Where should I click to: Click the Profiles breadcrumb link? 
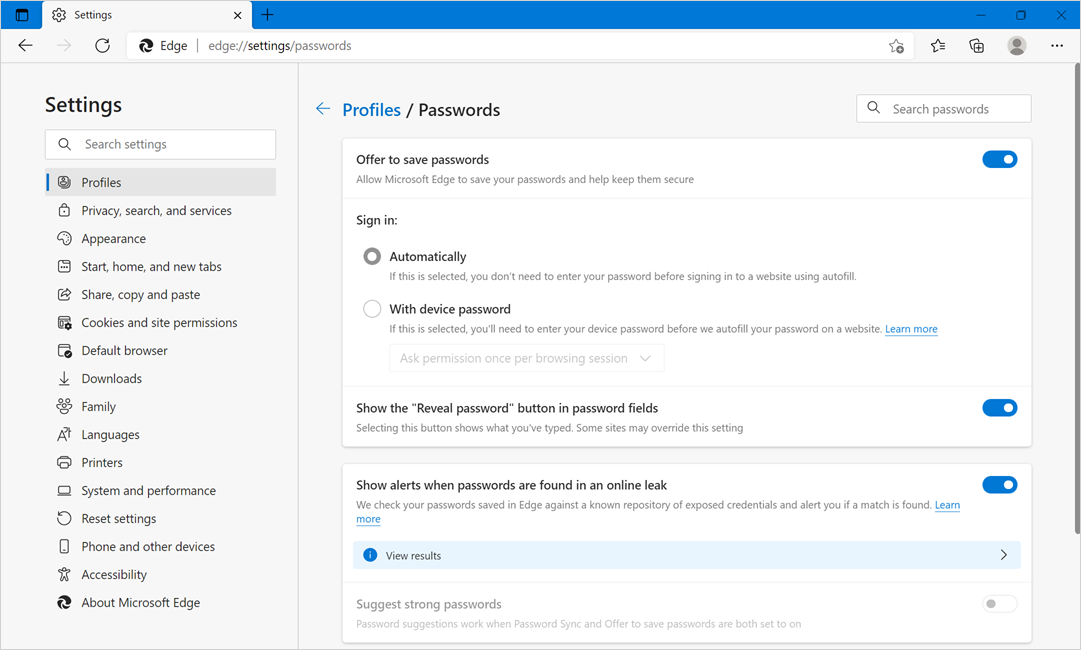[x=371, y=110]
